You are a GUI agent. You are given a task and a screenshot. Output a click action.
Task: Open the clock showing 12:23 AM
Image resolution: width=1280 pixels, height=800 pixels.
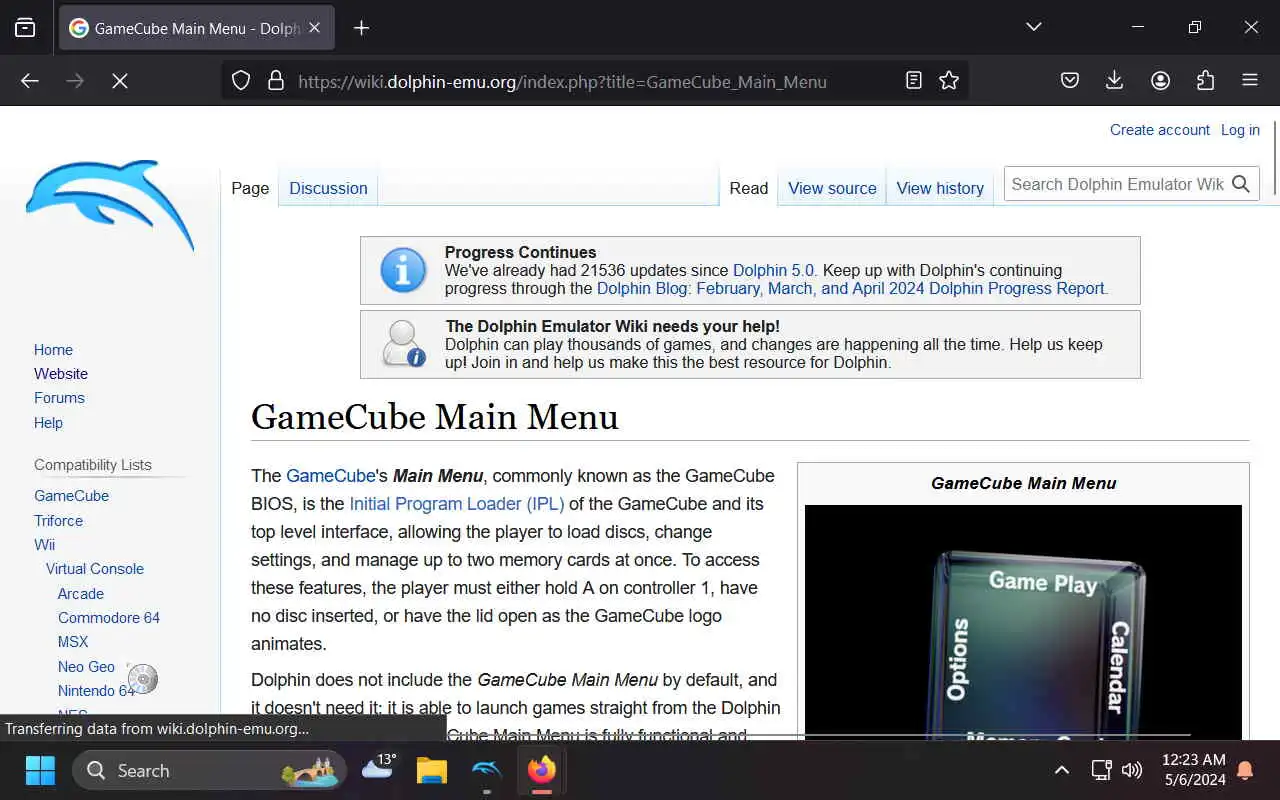(x=1194, y=770)
